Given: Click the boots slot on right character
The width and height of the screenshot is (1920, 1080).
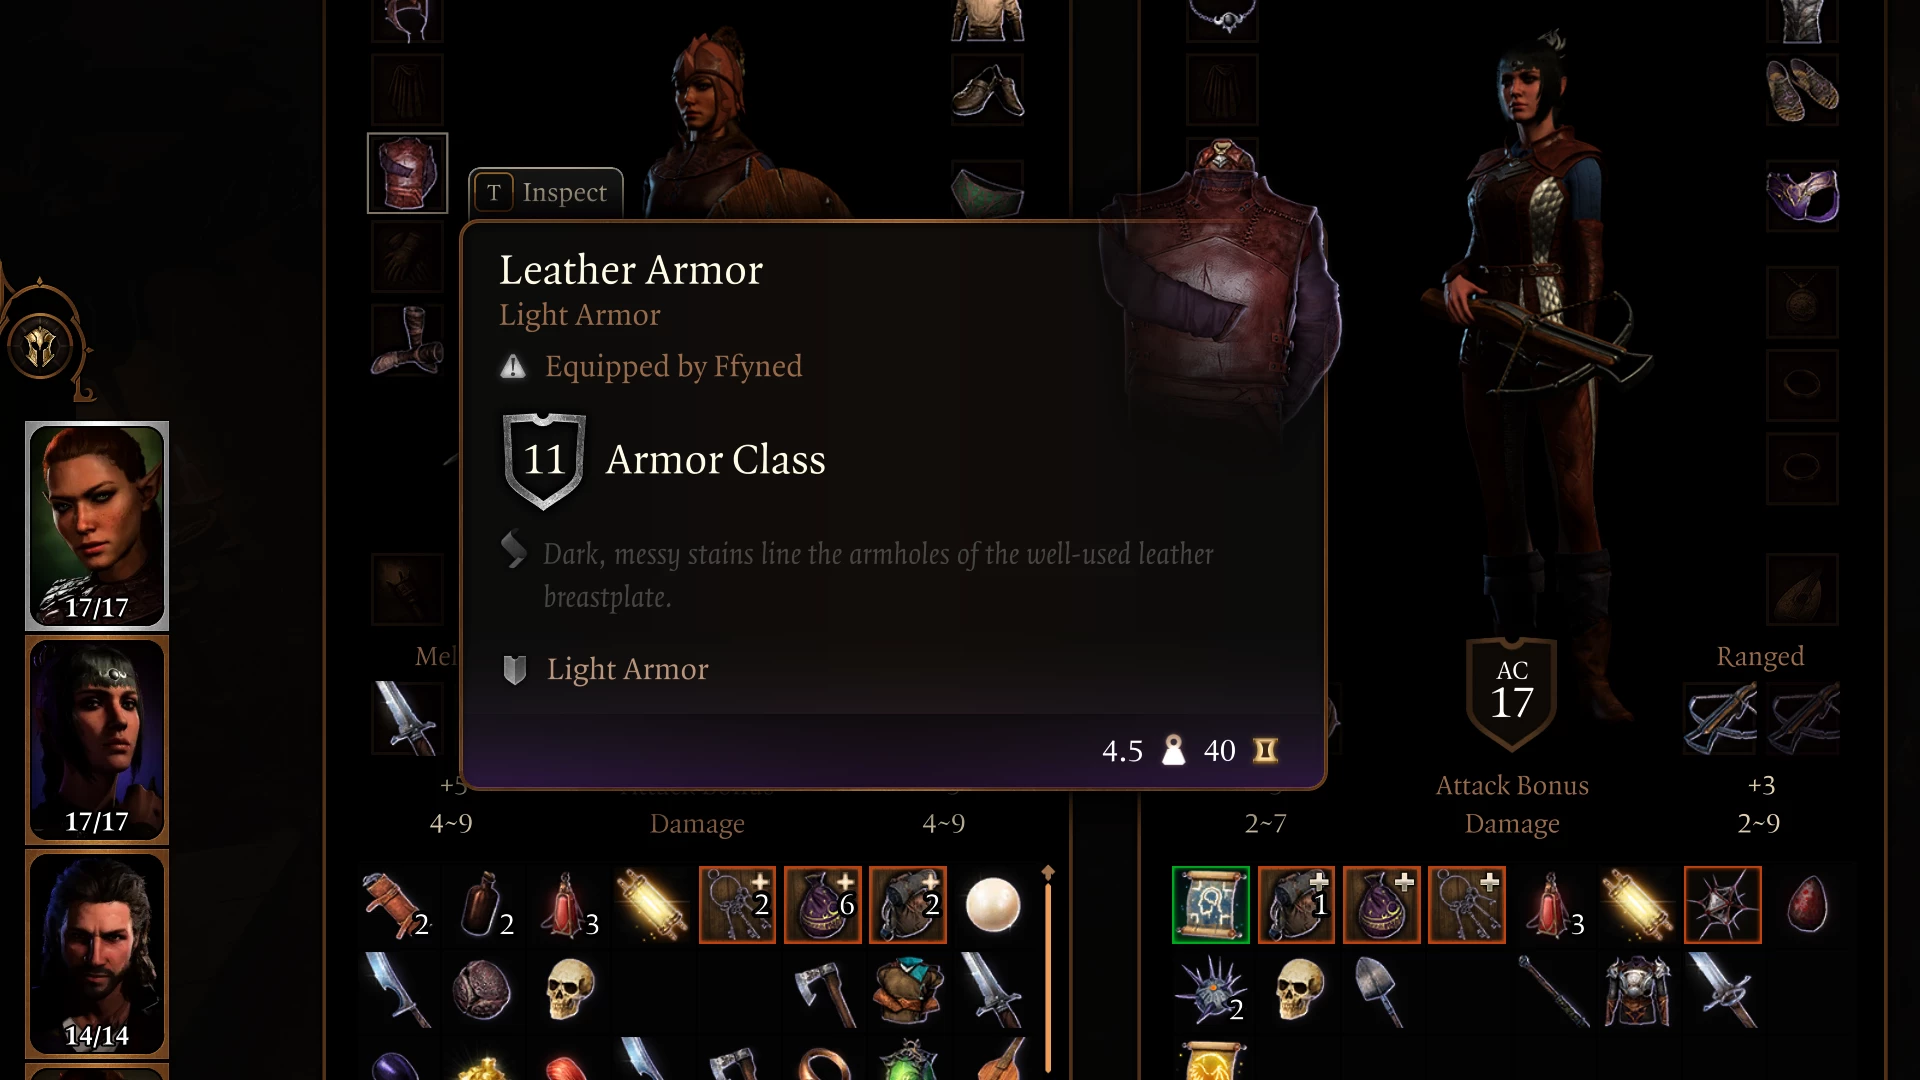Looking at the screenshot, I should [x=1802, y=90].
